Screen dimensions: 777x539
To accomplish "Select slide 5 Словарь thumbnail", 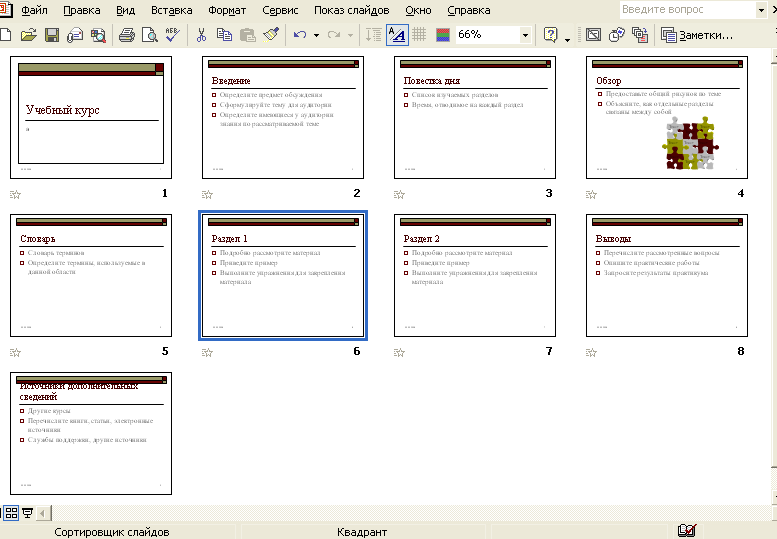I will (91, 275).
